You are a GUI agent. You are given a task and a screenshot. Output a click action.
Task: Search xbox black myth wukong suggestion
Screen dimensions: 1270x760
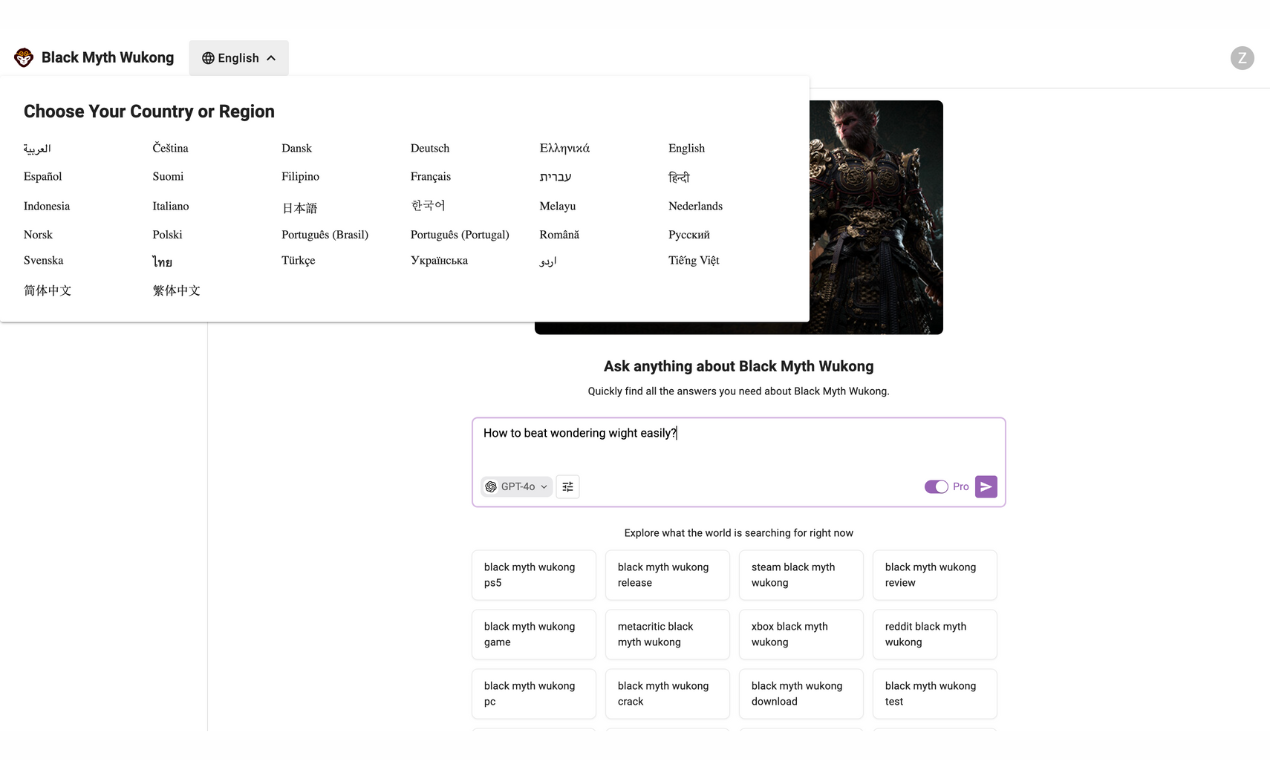pyautogui.click(x=801, y=634)
